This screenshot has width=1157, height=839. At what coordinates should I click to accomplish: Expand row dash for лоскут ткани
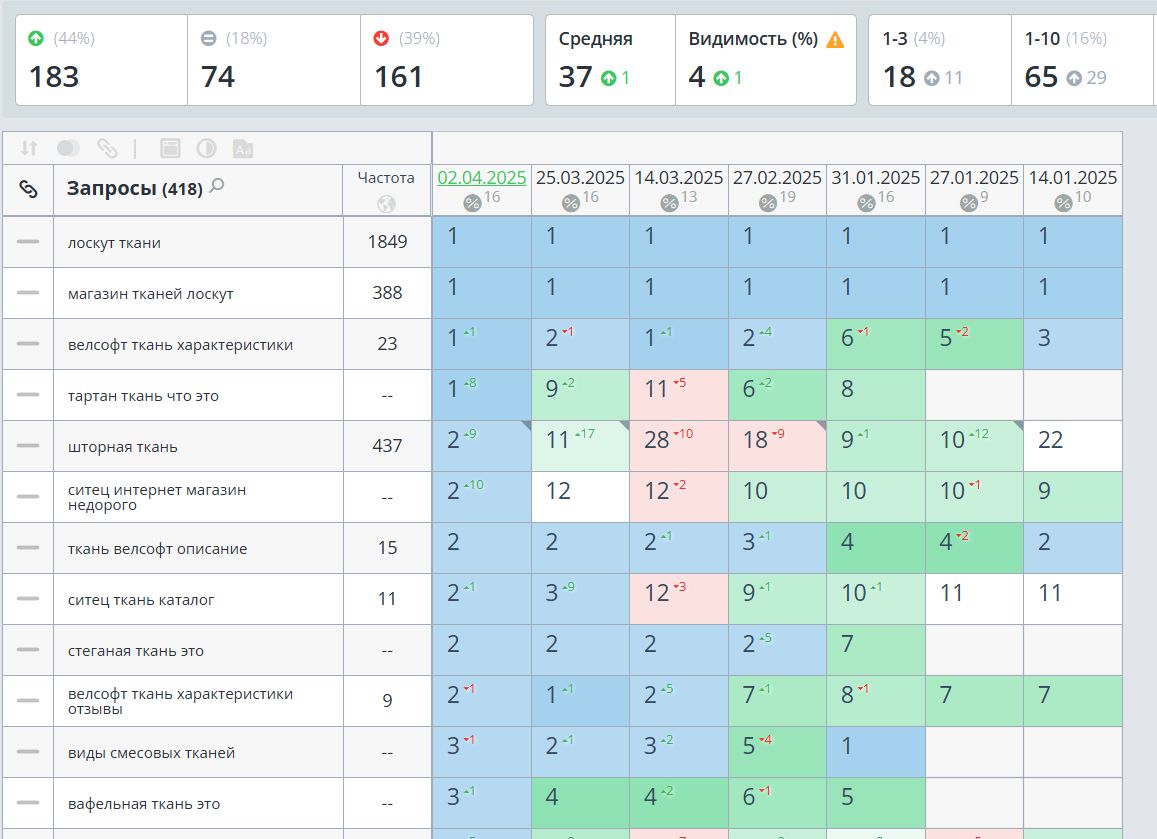pyautogui.click(x=28, y=241)
